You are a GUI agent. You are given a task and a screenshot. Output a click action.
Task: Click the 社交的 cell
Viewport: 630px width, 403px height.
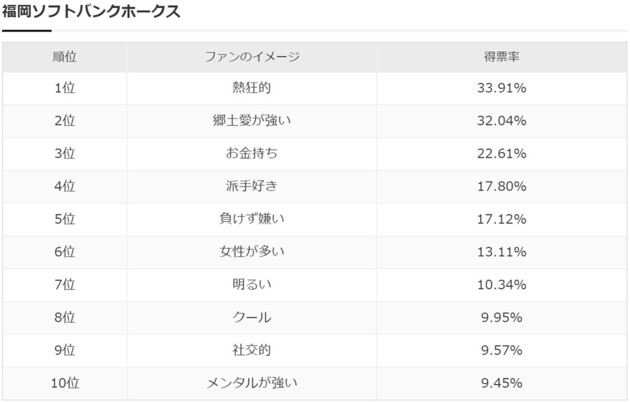point(252,350)
